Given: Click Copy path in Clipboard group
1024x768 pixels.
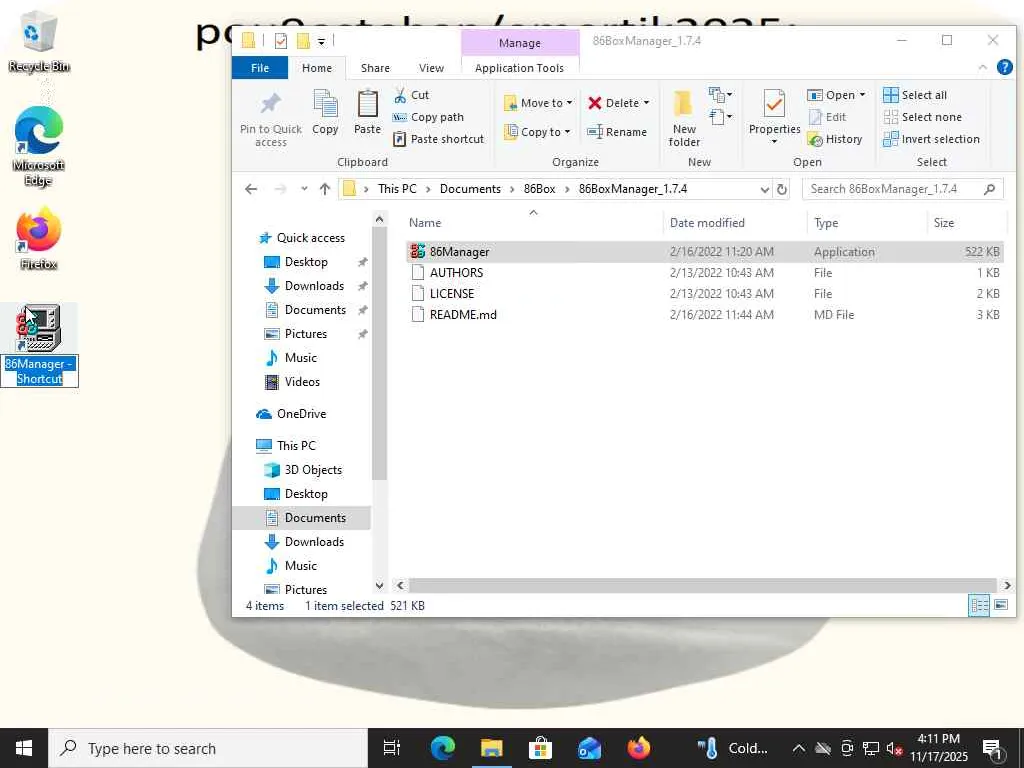Looking at the screenshot, I should click(x=428, y=118).
